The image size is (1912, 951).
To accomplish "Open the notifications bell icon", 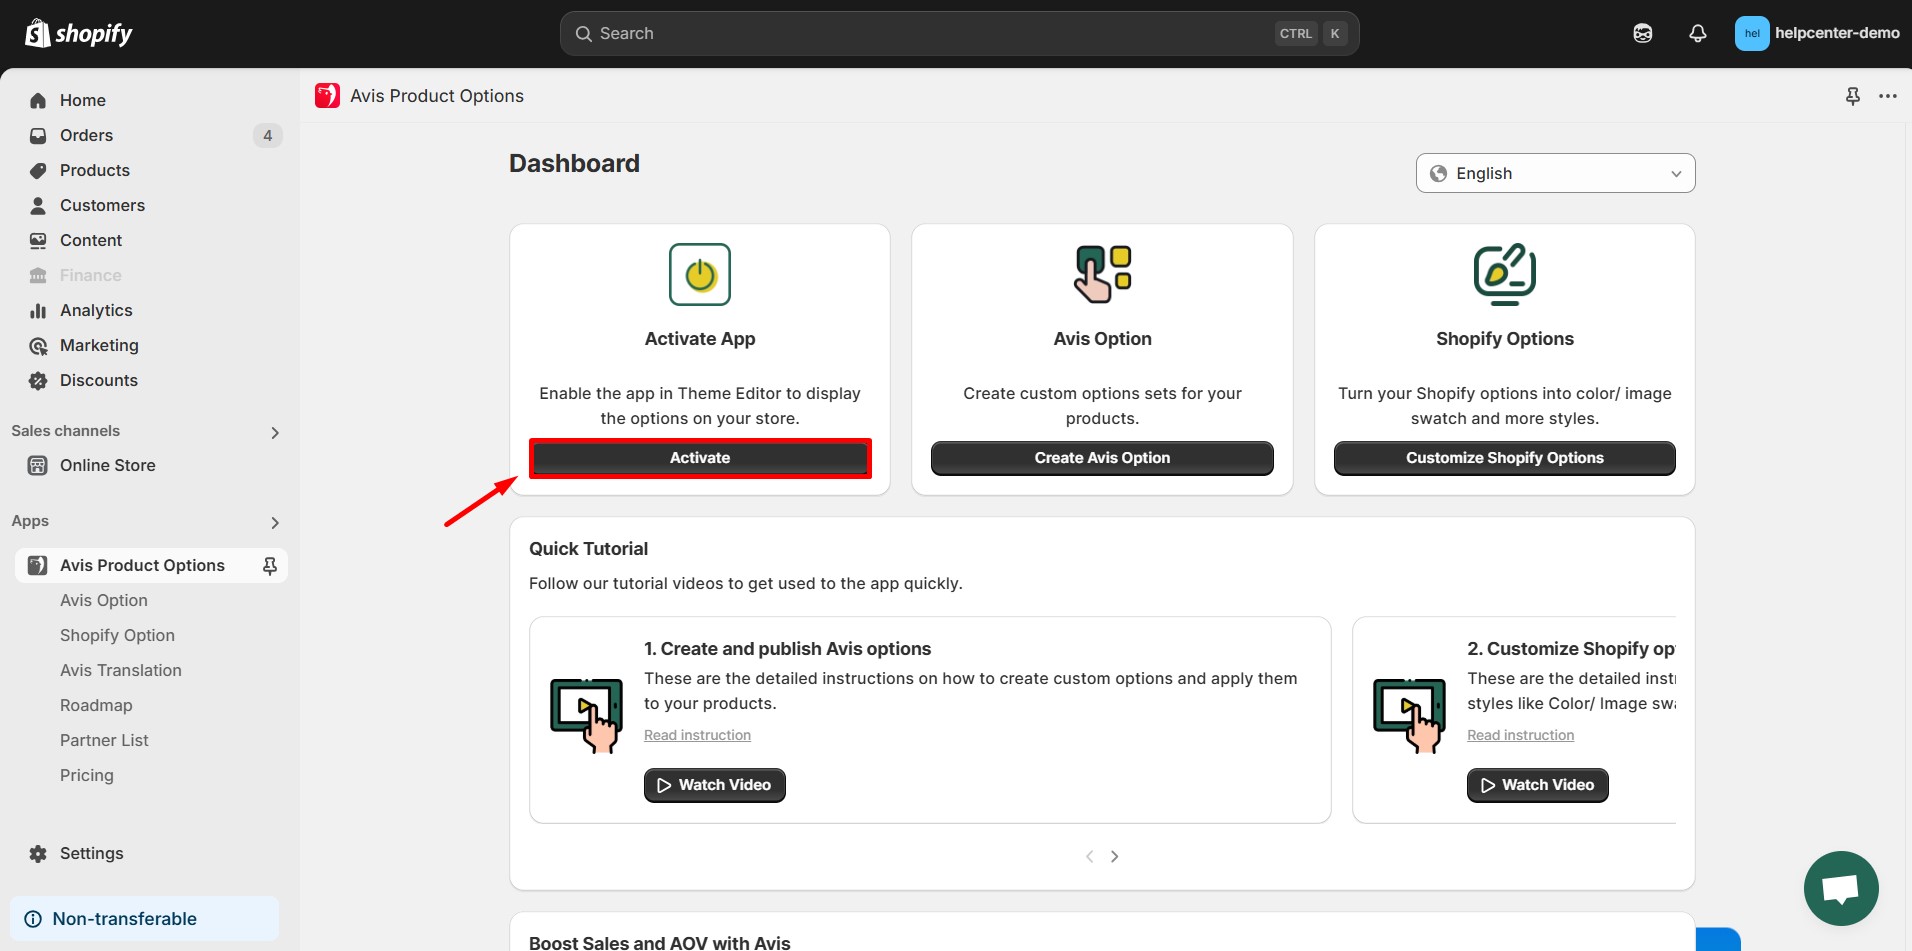I will [x=1697, y=33].
